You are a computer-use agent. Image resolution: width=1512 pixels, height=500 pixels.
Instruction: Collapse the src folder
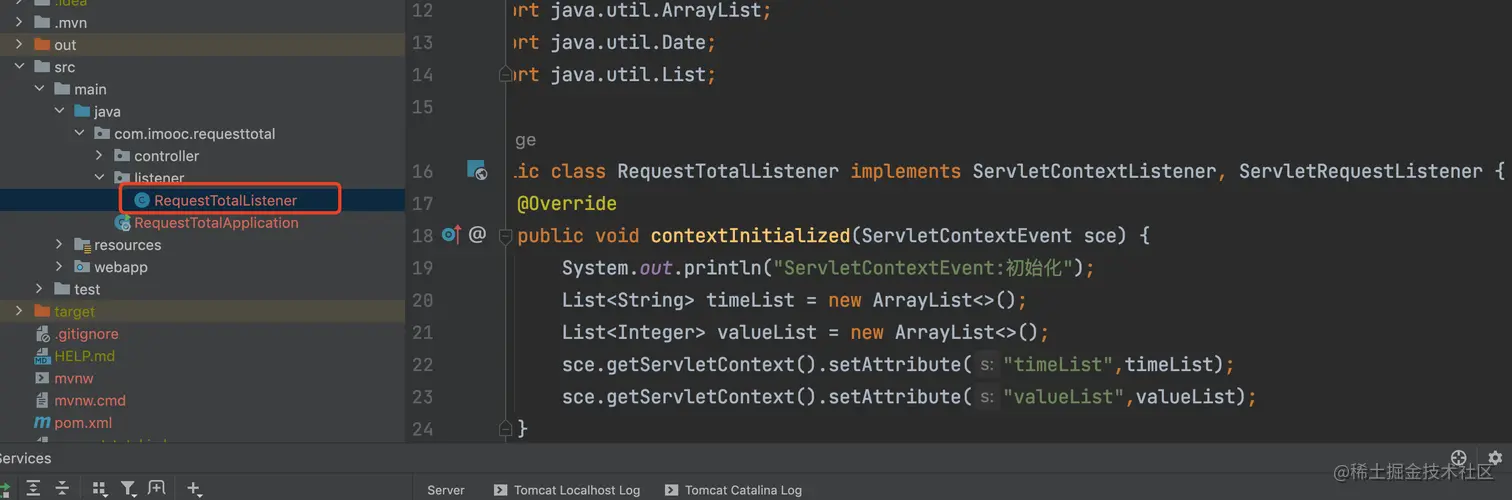19,67
